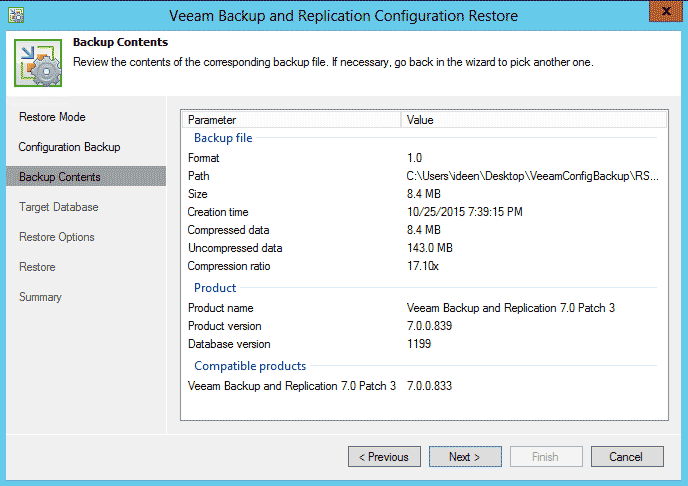The width and height of the screenshot is (688, 486).
Task: Click Next to continue the wizard
Action: 465,457
